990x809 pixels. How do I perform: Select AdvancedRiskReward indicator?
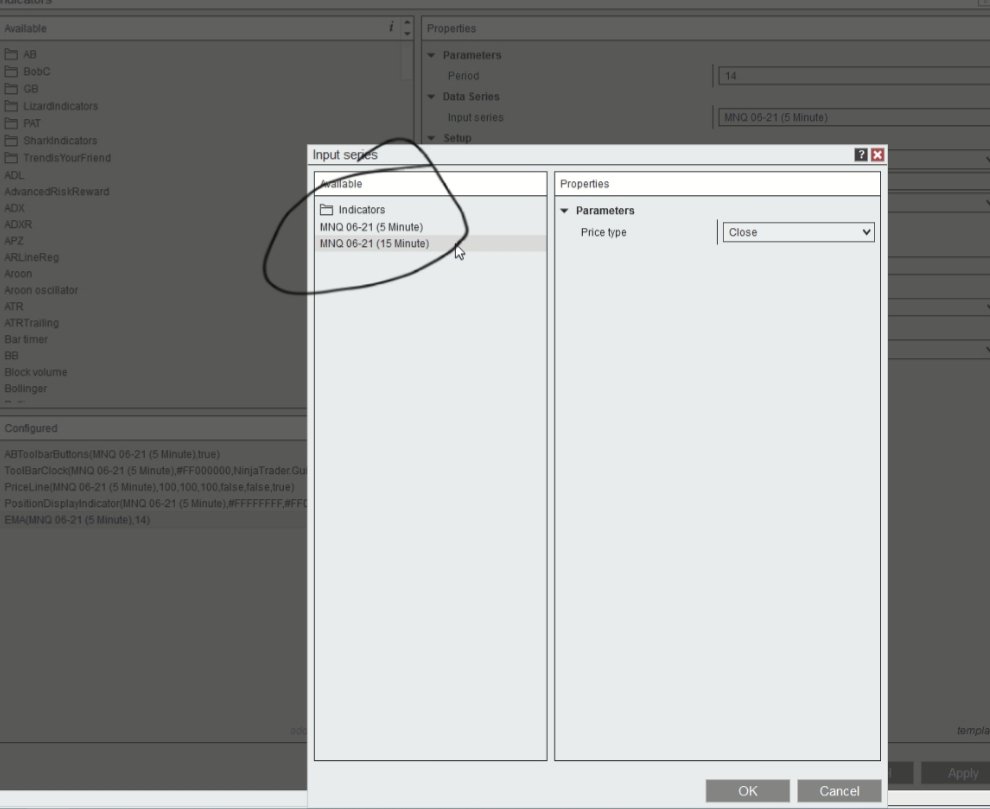57,191
